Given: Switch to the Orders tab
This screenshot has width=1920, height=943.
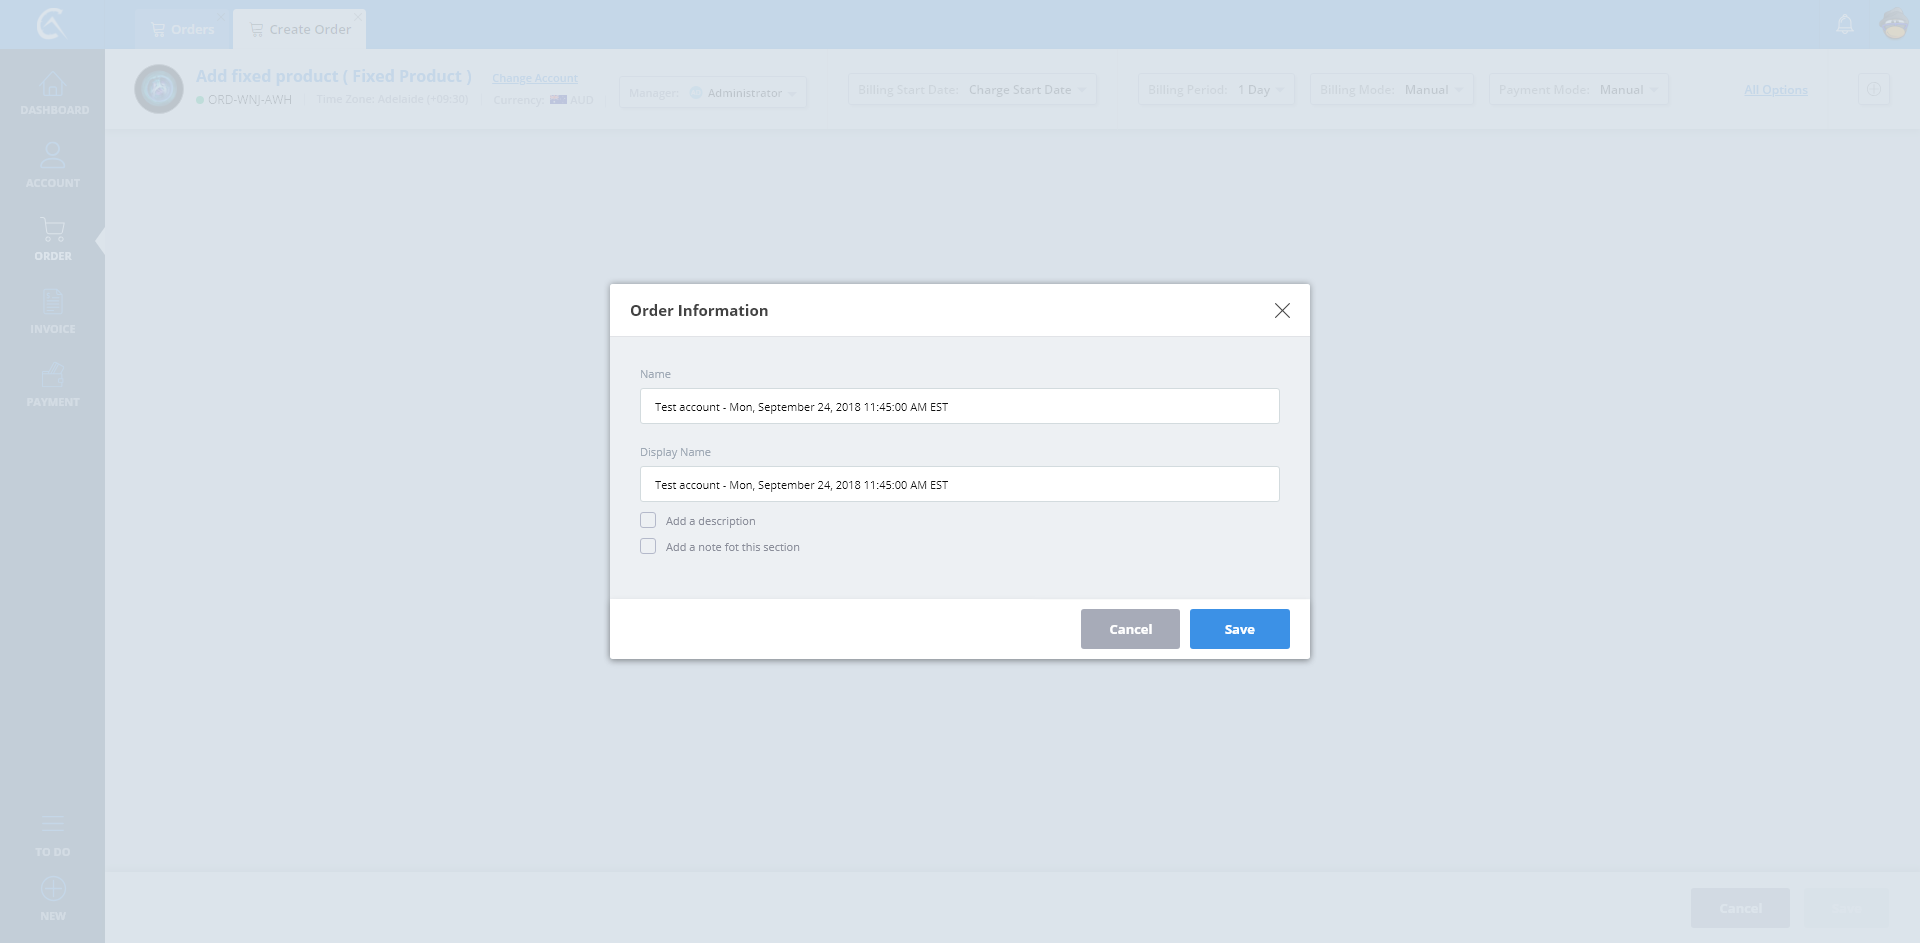Looking at the screenshot, I should click(183, 29).
